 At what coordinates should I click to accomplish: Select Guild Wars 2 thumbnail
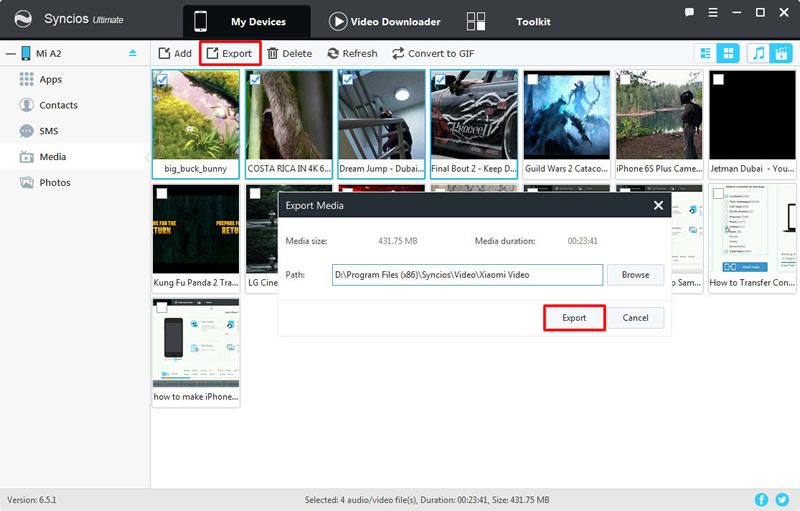click(567, 115)
